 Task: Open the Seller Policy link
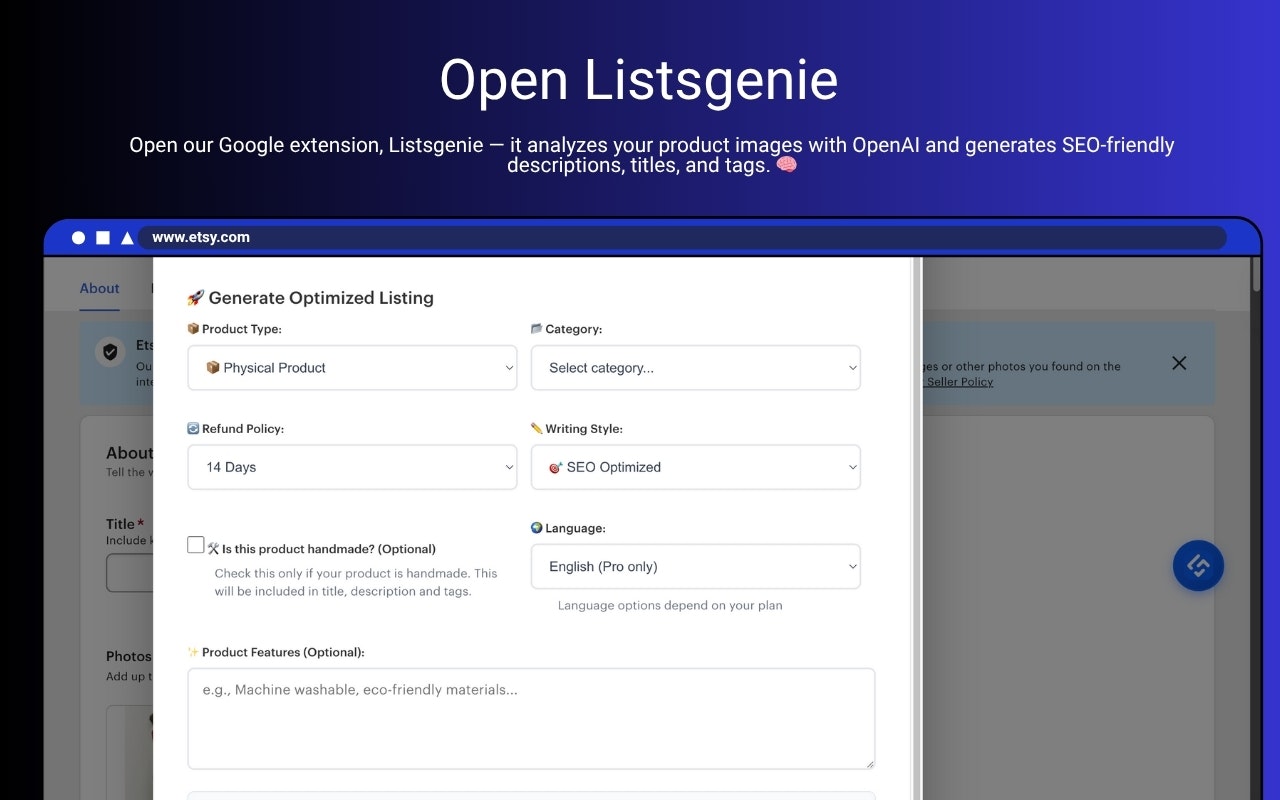click(960, 382)
